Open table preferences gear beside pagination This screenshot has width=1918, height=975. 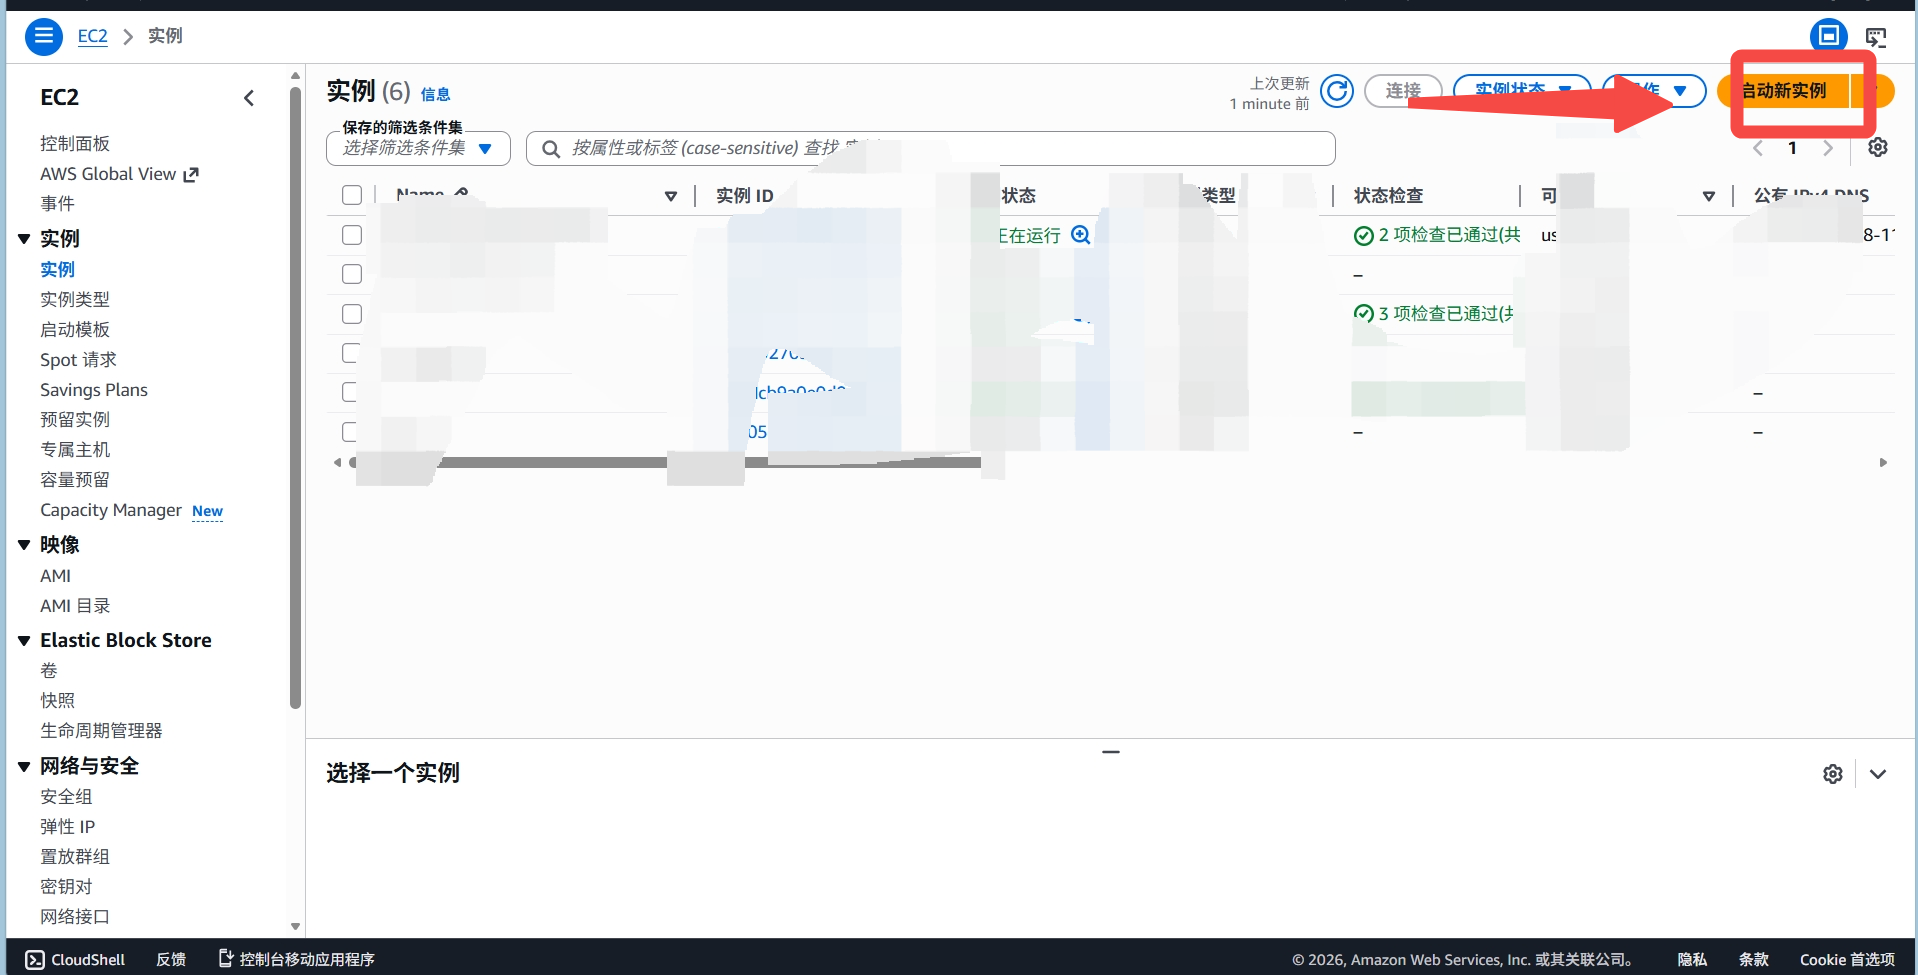tap(1878, 148)
